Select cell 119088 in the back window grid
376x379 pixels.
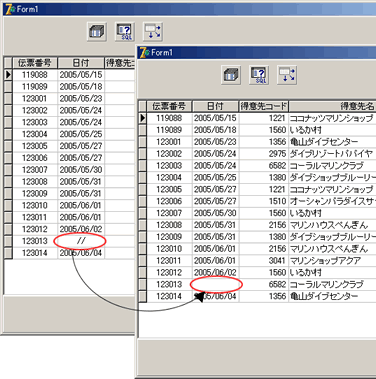35,75
